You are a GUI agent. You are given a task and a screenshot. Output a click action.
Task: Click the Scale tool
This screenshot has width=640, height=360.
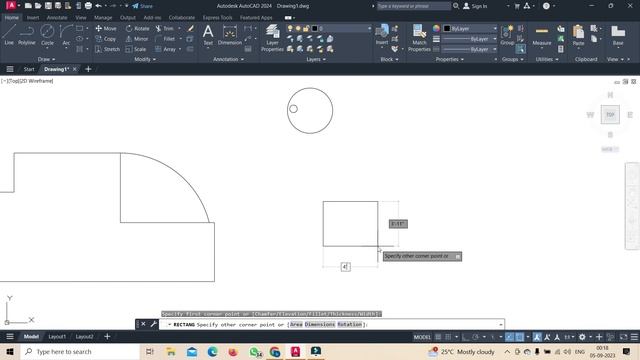tap(136, 49)
